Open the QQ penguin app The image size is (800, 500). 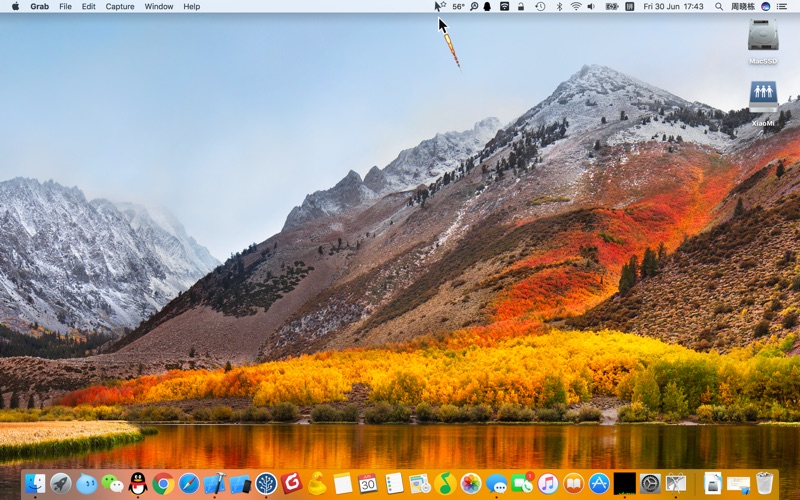(138, 484)
